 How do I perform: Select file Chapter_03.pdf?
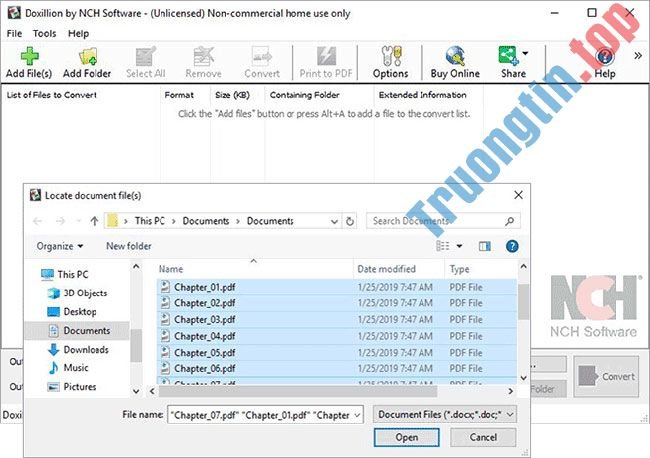tap(337, 320)
